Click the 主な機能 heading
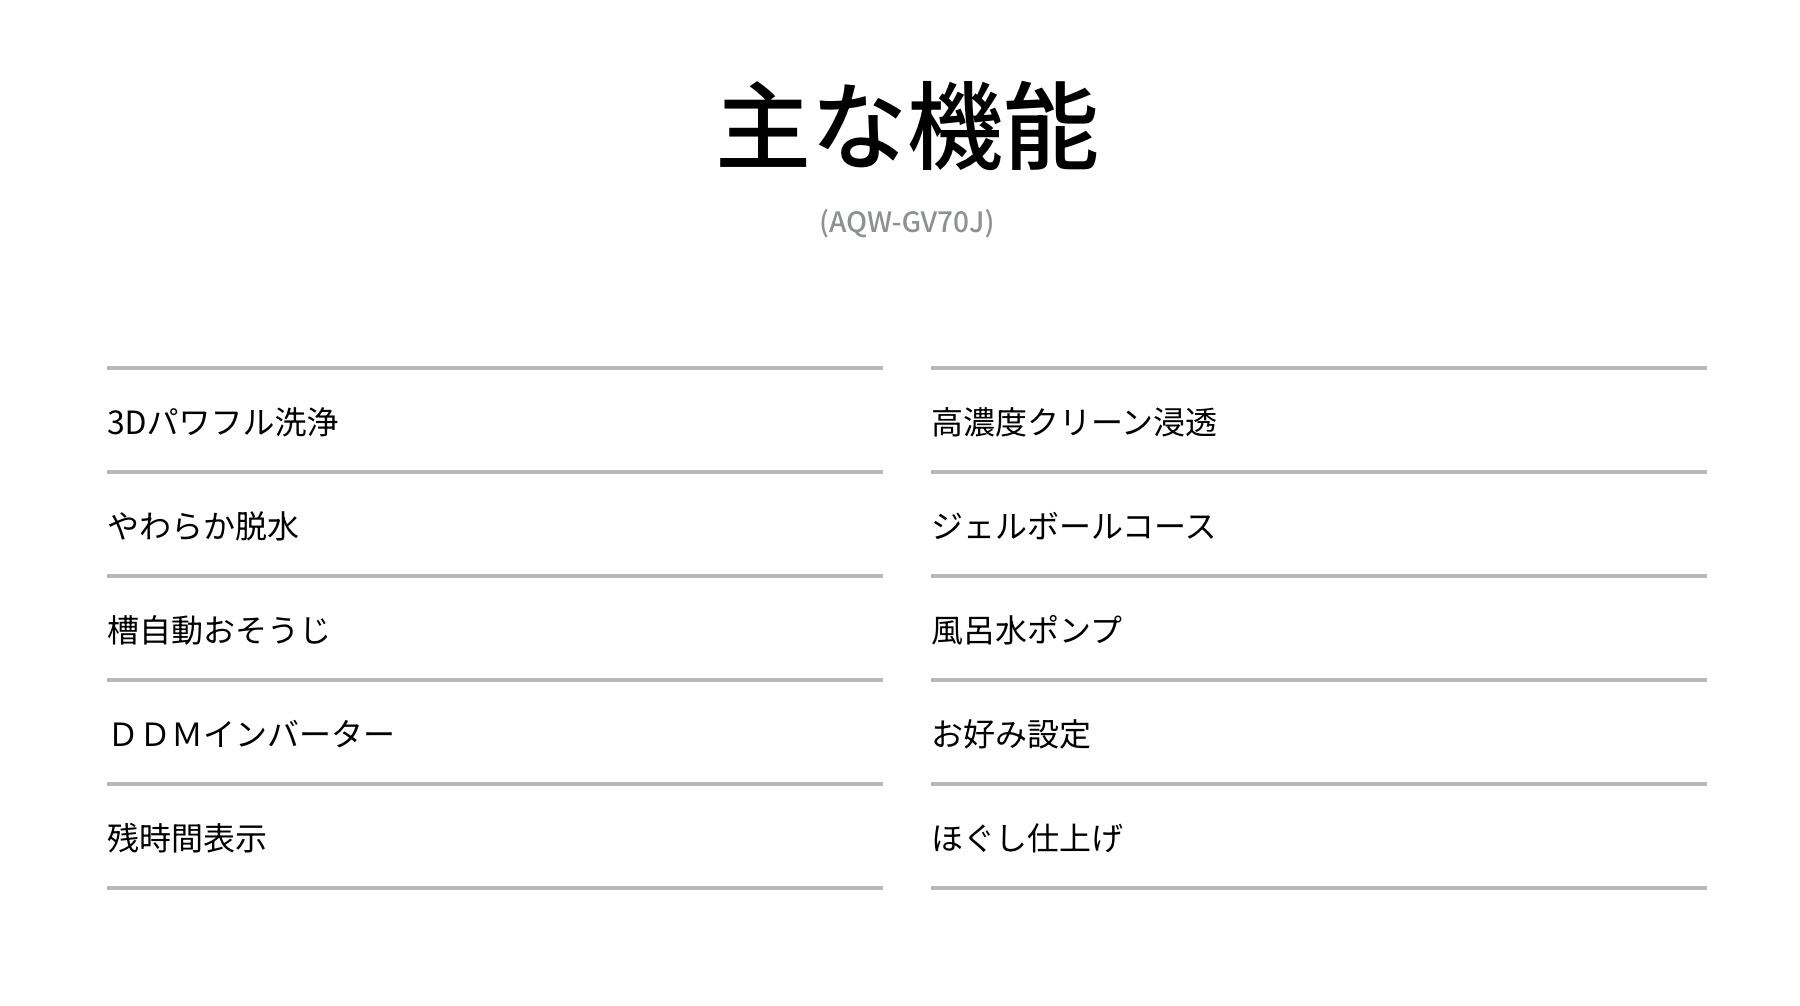Image resolution: width=1800 pixels, height=1006 pixels. point(908,127)
